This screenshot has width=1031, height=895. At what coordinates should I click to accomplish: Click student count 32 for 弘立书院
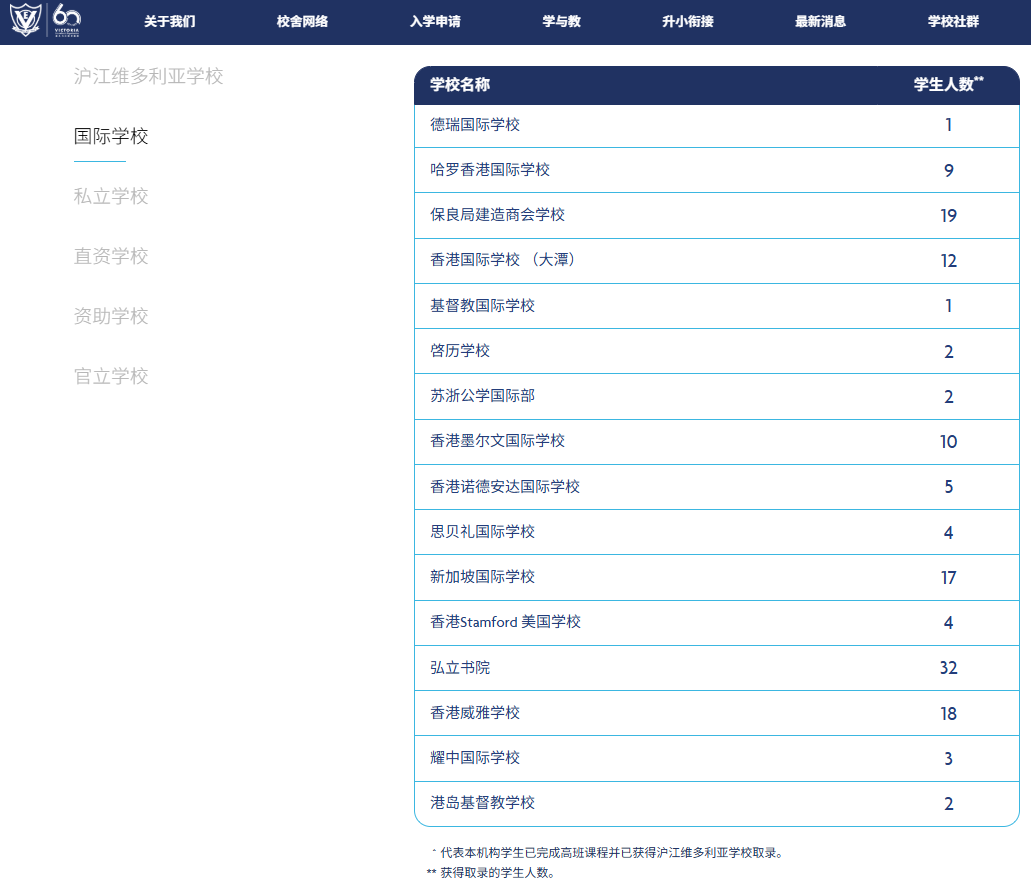[948, 668]
